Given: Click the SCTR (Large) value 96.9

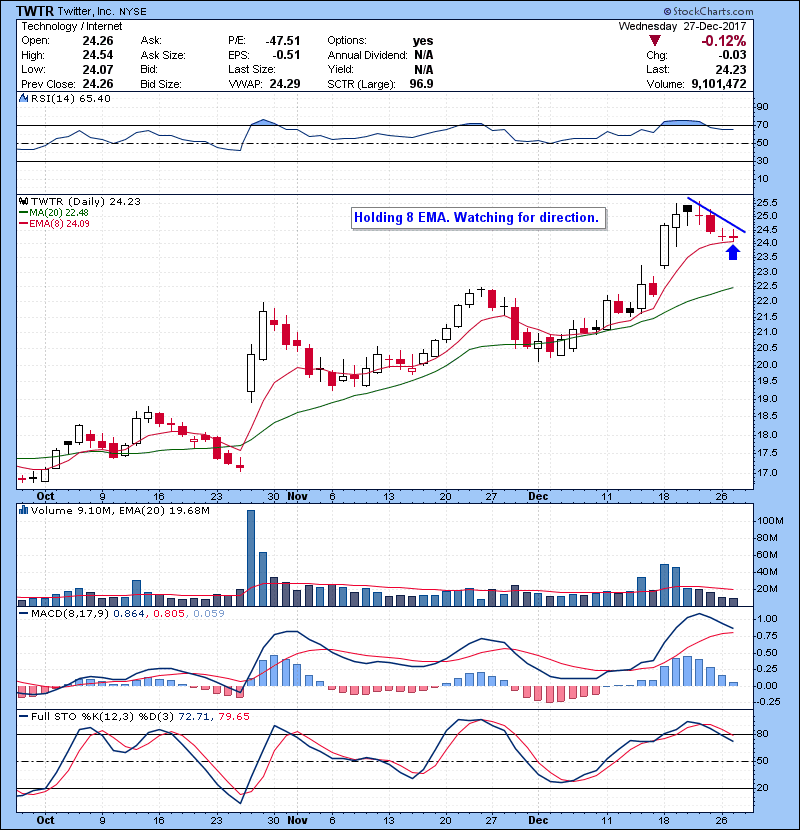Looking at the screenshot, I should [x=421, y=84].
